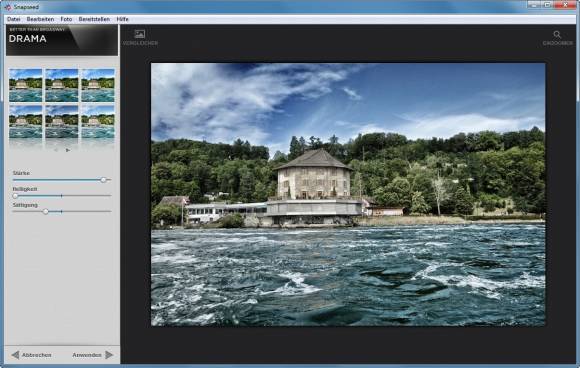Click the Helligkeit slider handle
The image size is (580, 368).
(15, 196)
